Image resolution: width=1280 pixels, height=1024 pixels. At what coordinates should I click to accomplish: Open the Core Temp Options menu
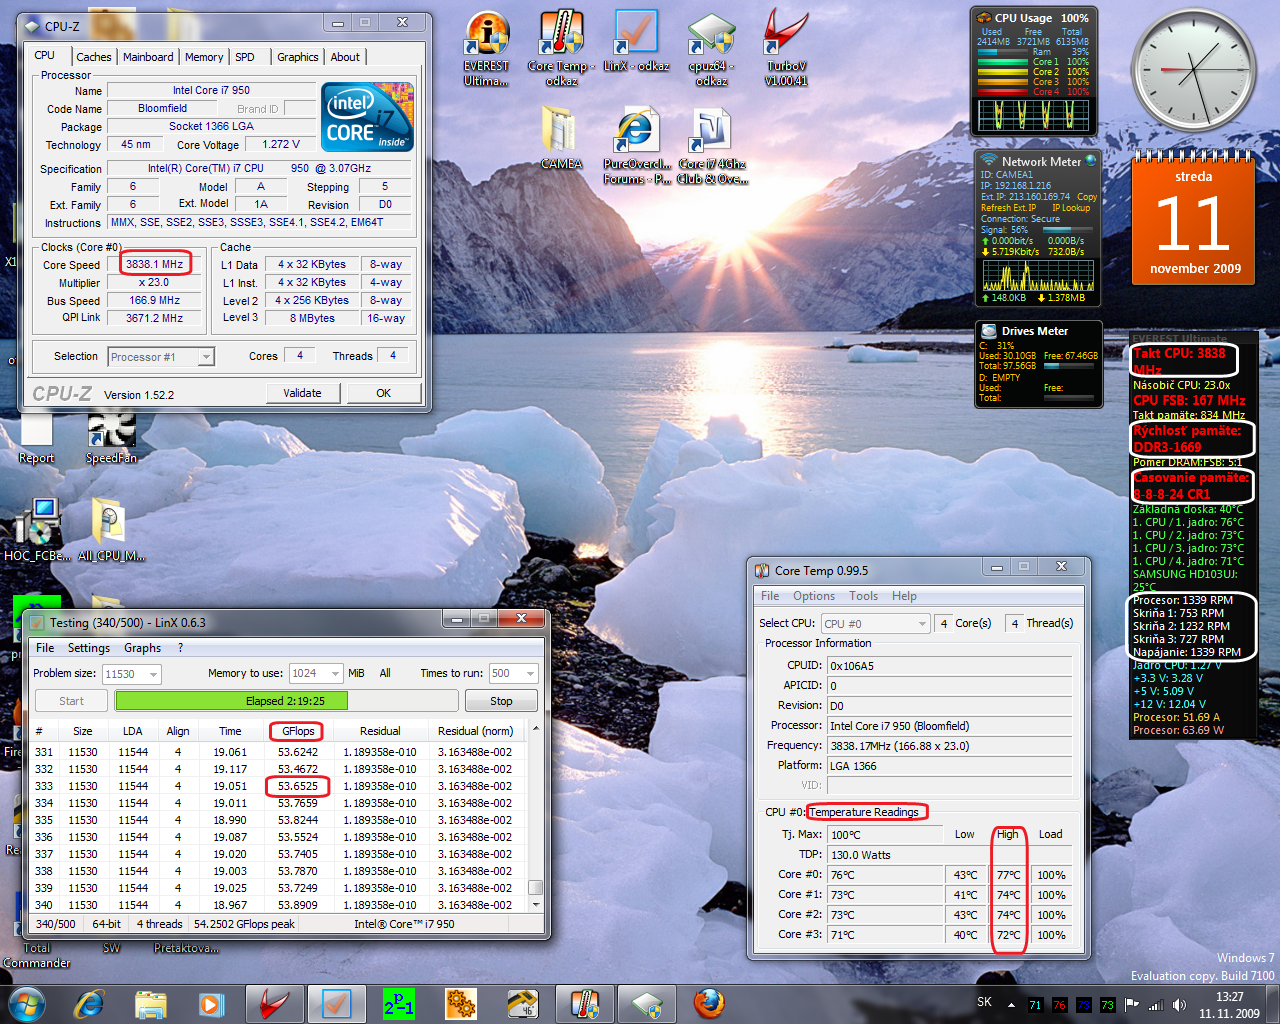[813, 596]
